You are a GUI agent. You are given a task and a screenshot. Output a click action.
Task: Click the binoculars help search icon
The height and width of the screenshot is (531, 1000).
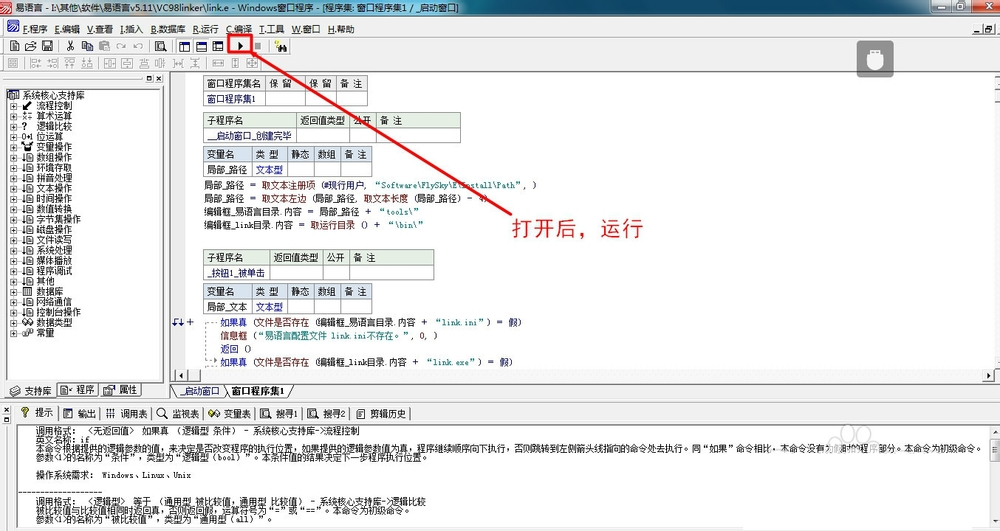281,46
